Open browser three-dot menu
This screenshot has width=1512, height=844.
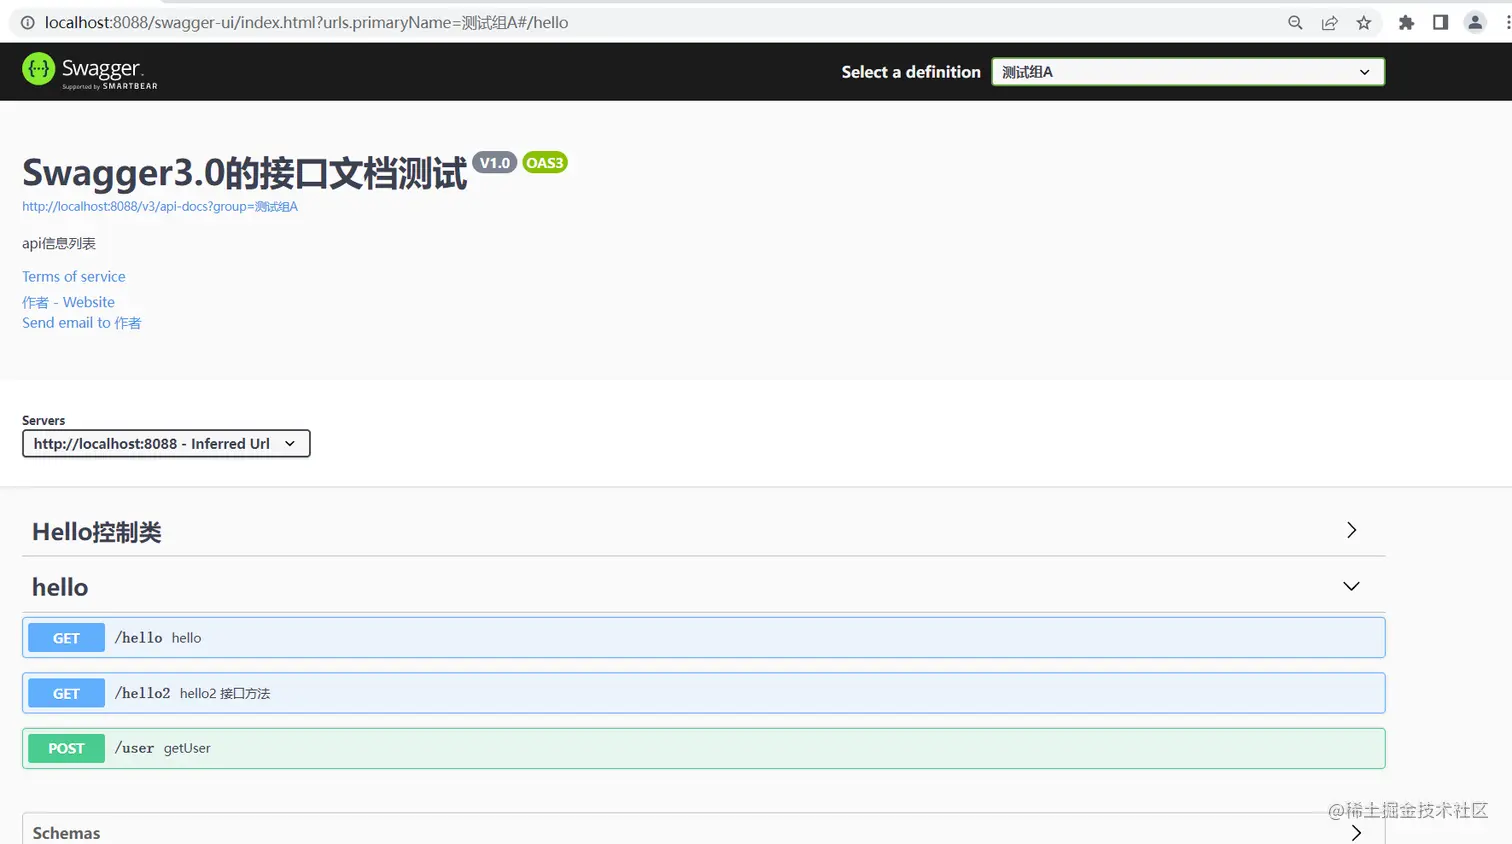pyautogui.click(x=1507, y=22)
